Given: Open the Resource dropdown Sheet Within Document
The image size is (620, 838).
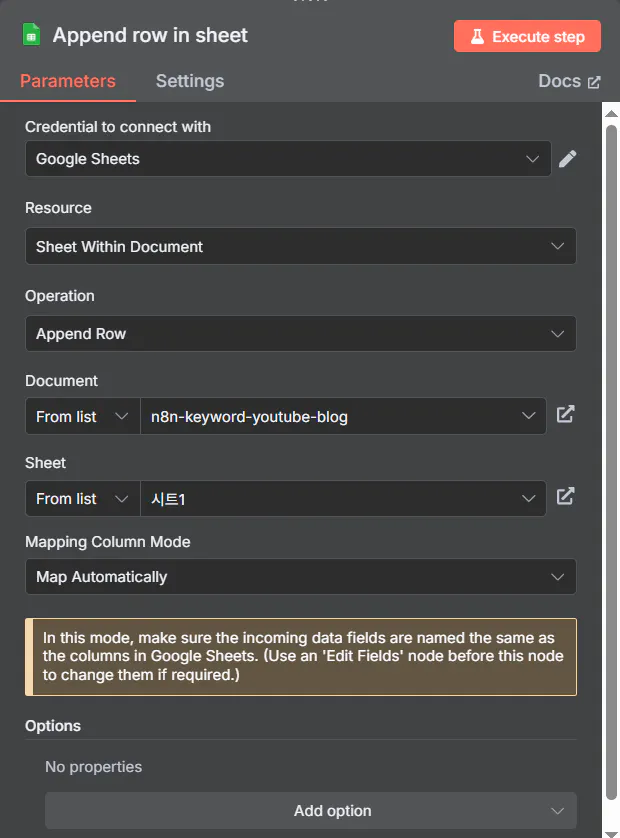Looking at the screenshot, I should tap(300, 246).
